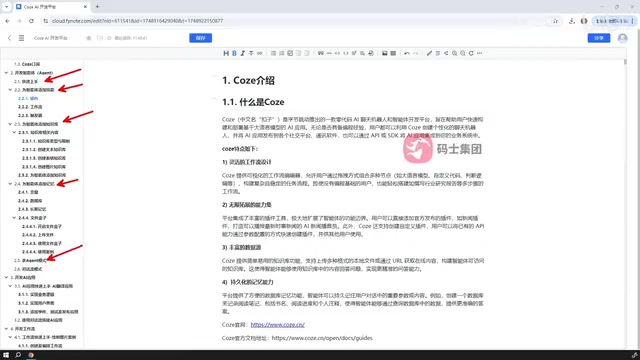
Task: Select outline item 2.2.2 工作流
Action: pos(30,107)
